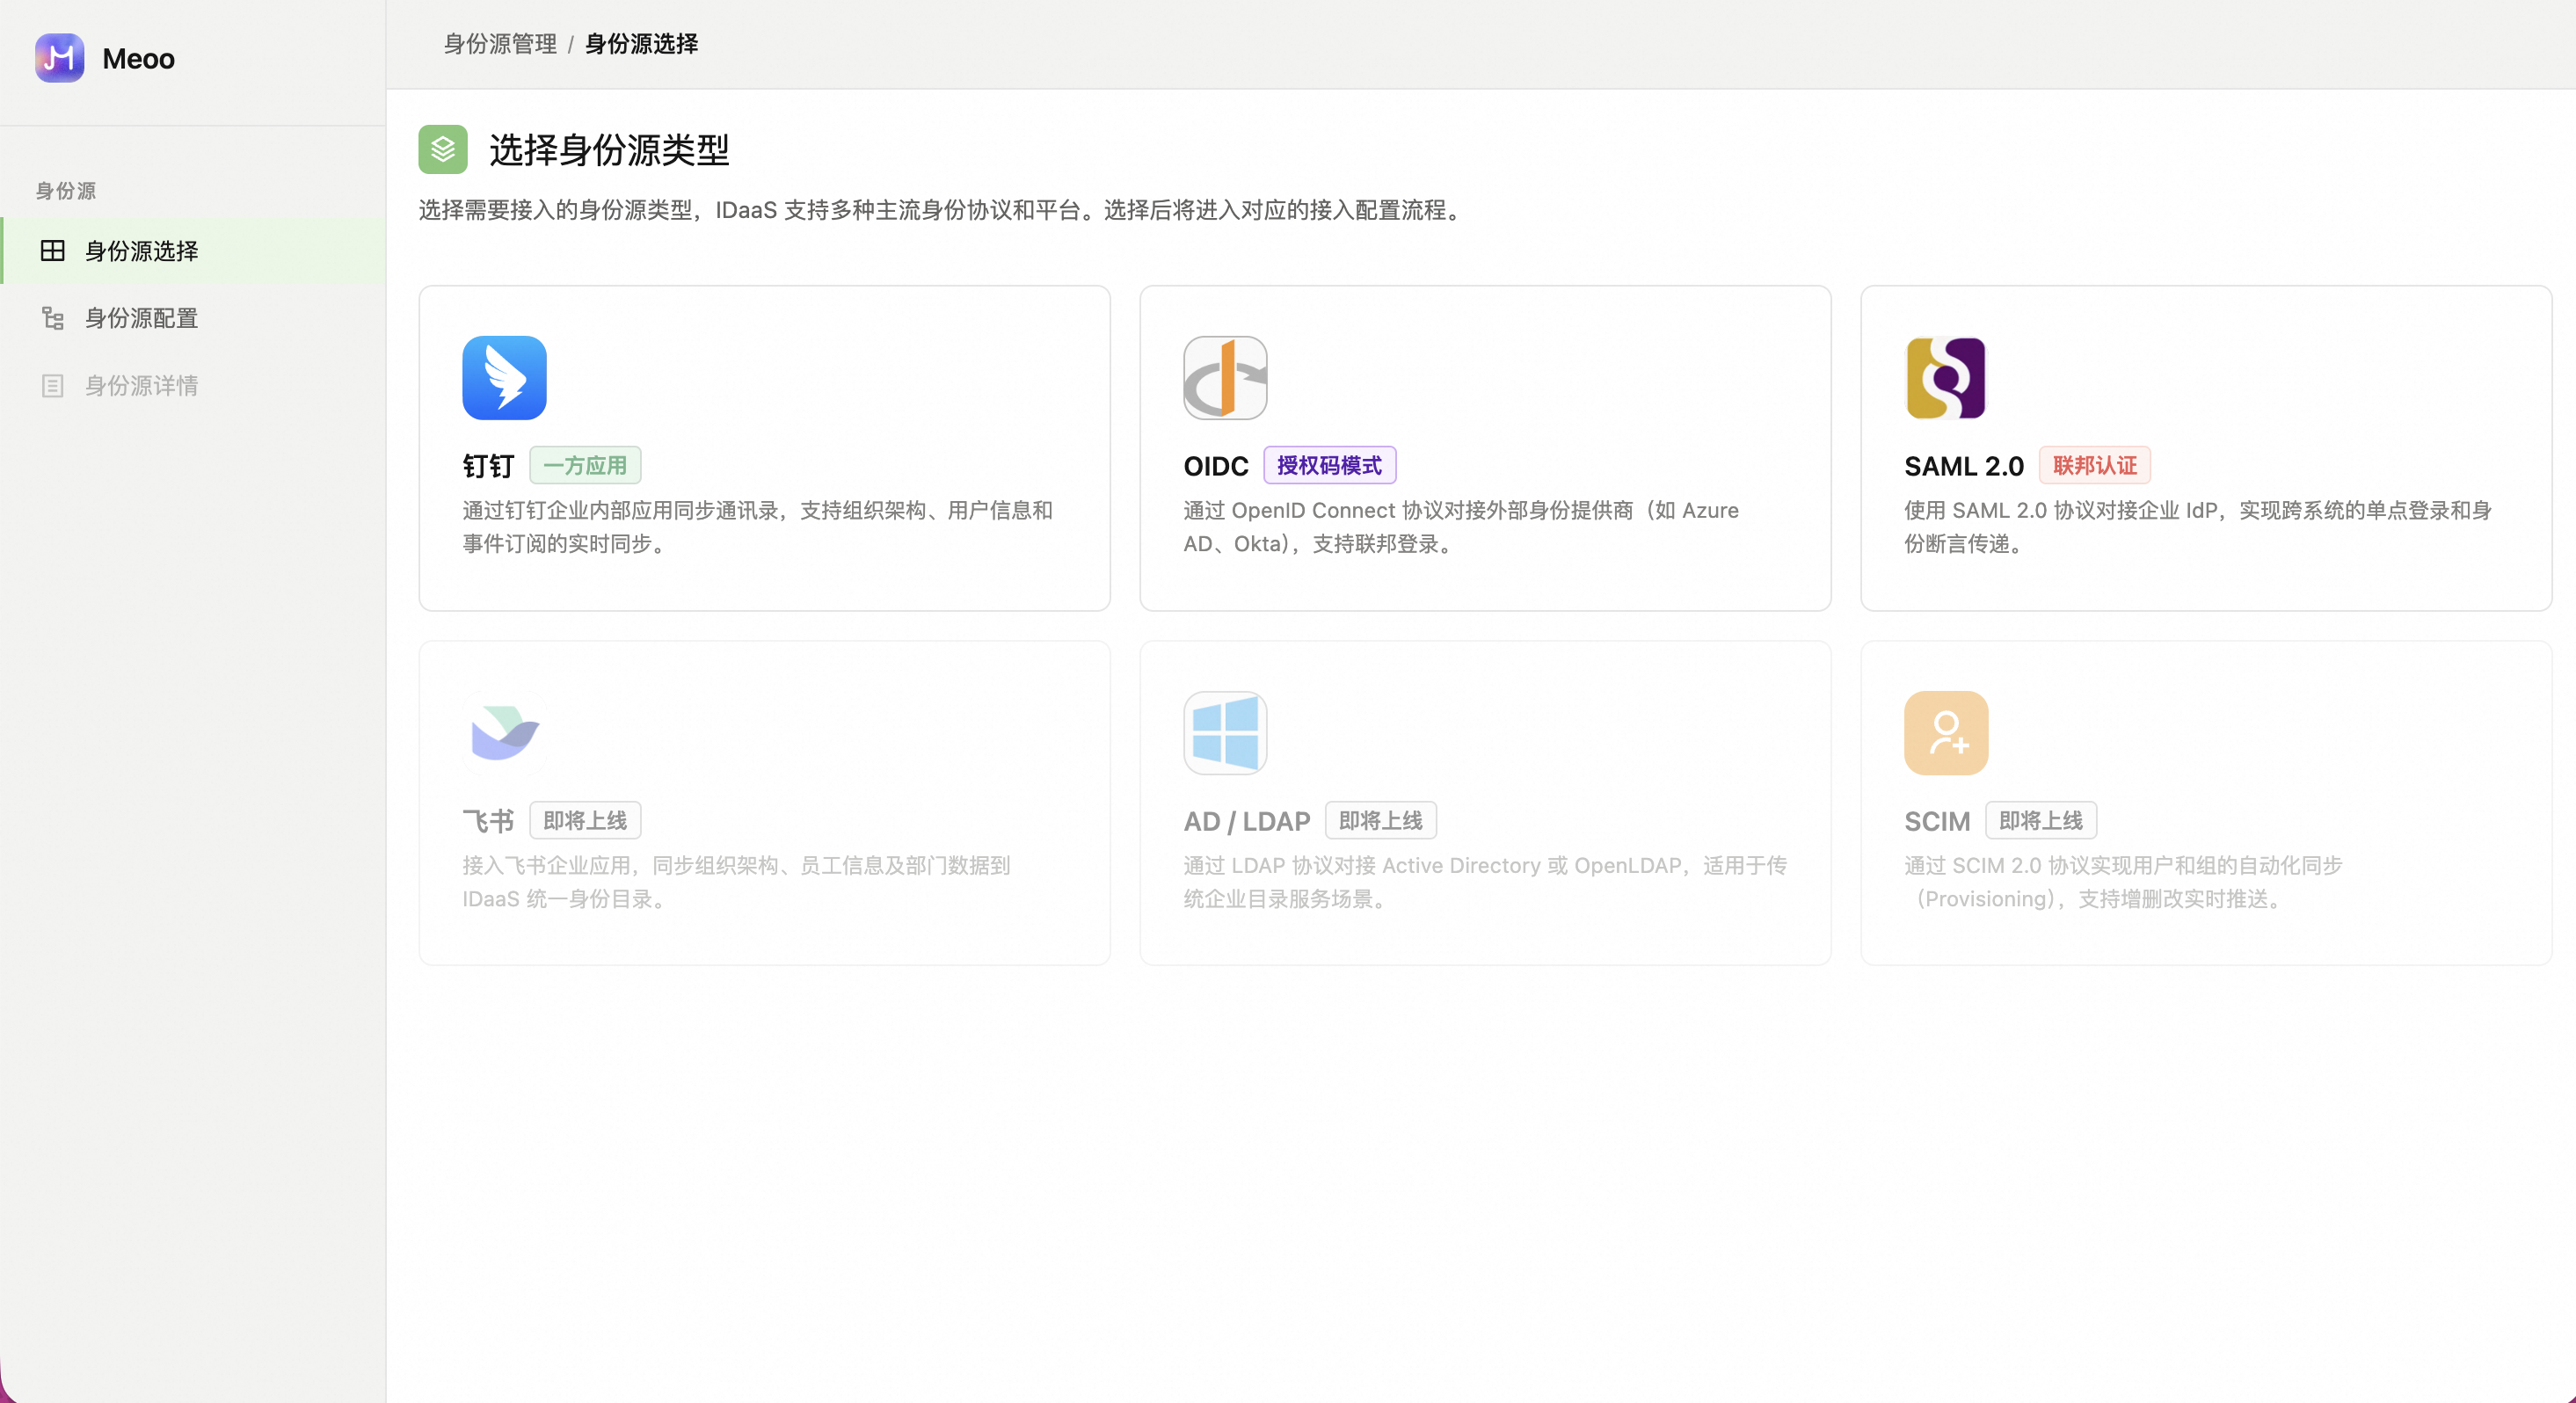Click the AD / LDAP card title
2576x1403 pixels.
pos(1247,821)
